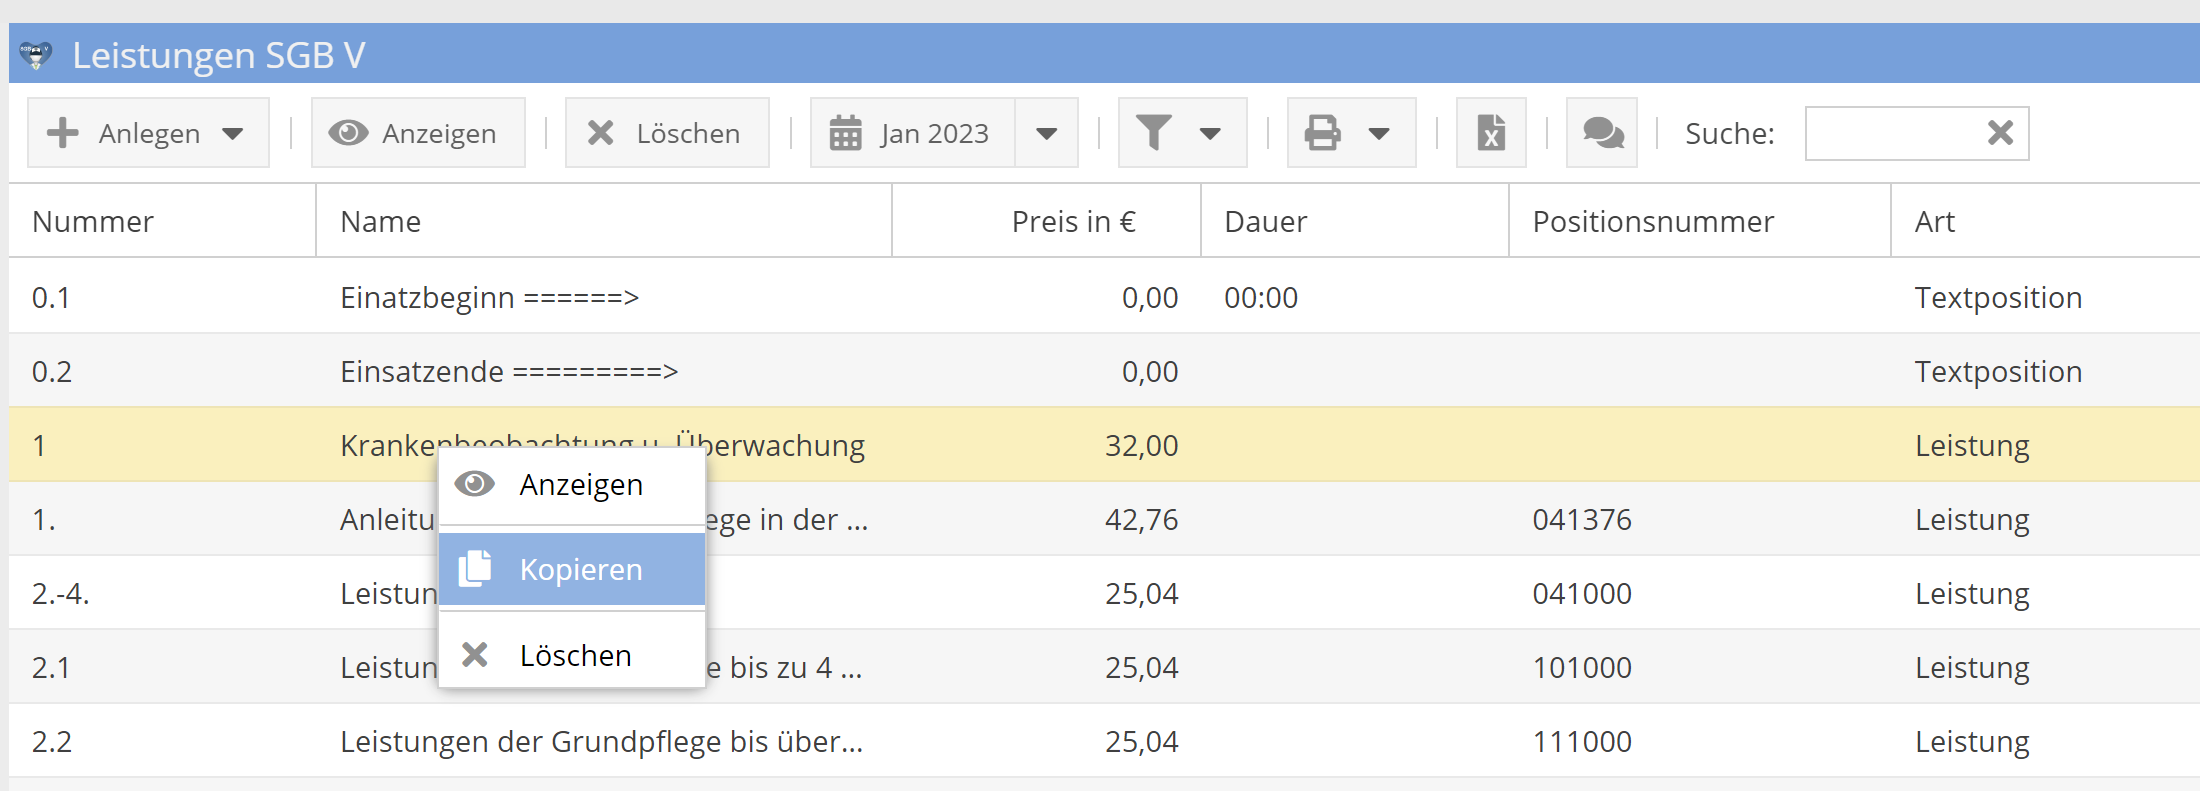This screenshot has height=791, width=2200.
Task: Click the Löschen toolbar button
Action: tap(667, 133)
